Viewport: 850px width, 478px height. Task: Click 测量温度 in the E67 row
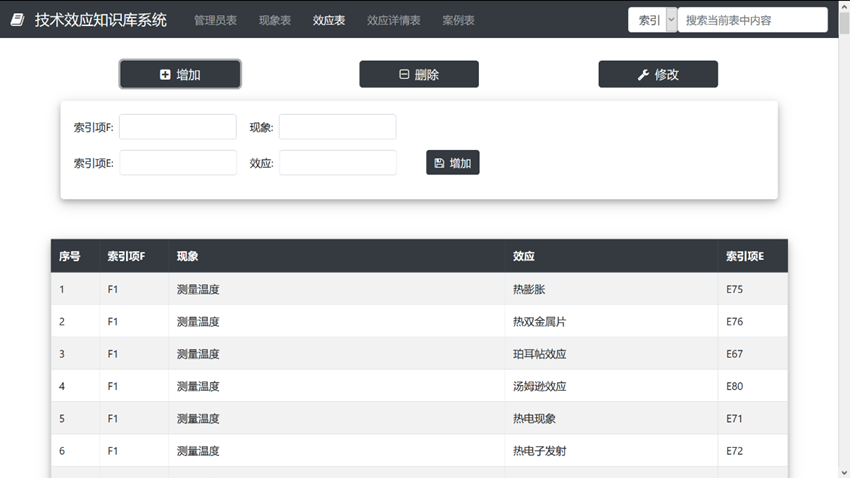tap(198, 354)
